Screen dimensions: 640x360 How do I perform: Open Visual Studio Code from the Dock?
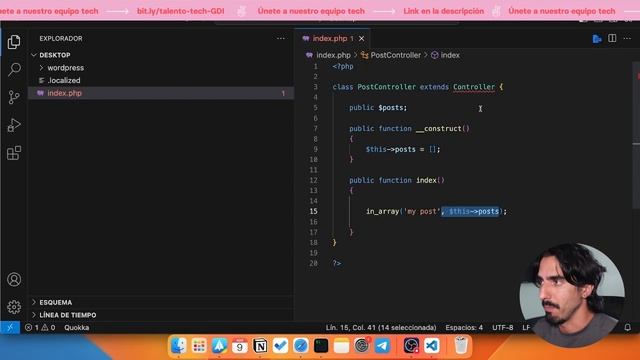click(431, 346)
